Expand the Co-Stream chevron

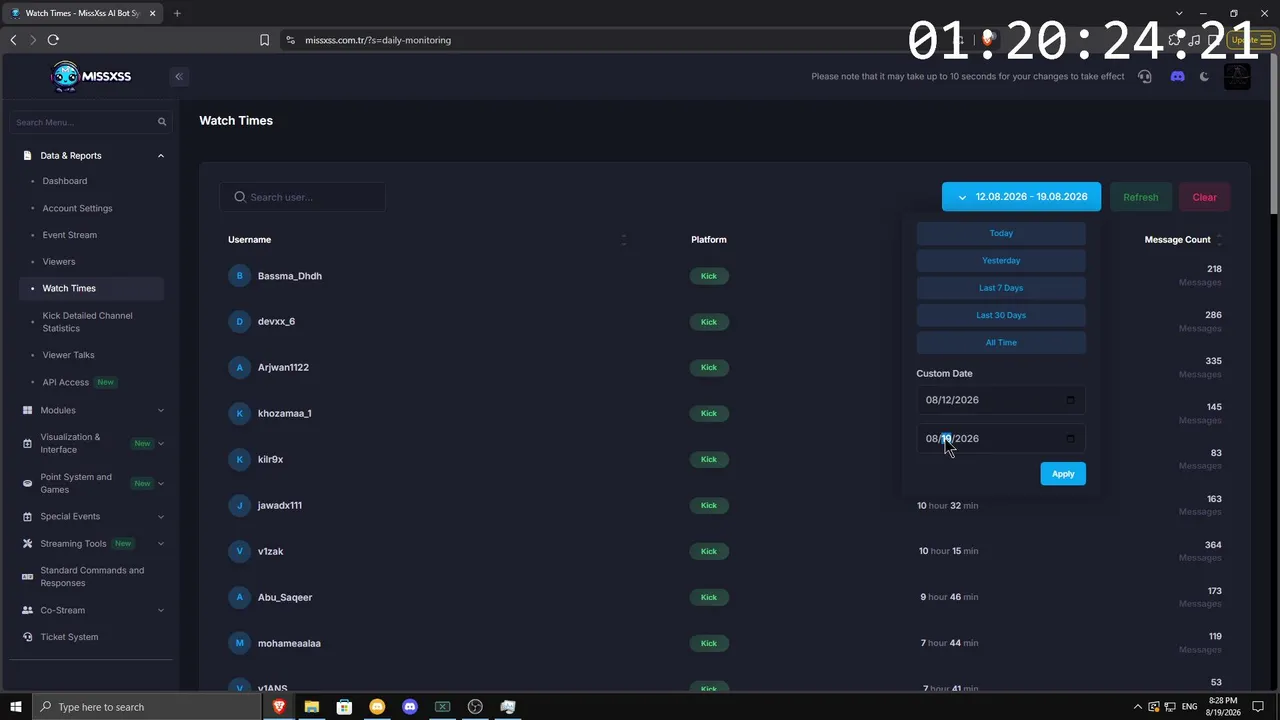pyautogui.click(x=160, y=610)
